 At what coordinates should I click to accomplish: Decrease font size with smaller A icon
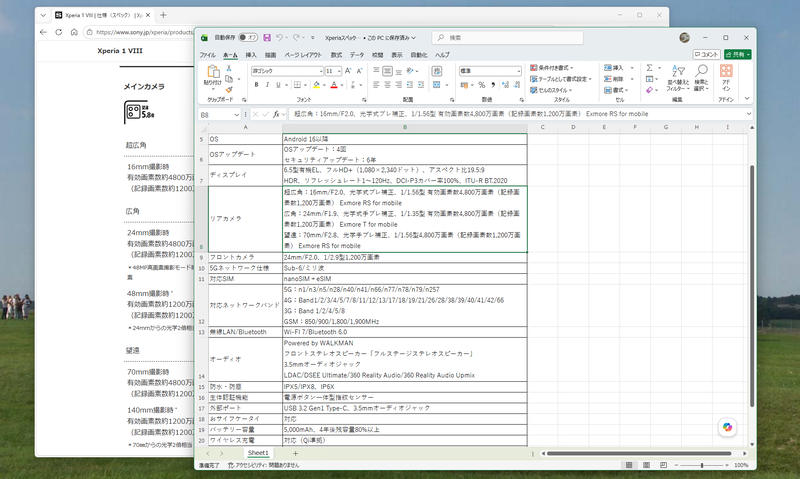pyautogui.click(x=359, y=71)
